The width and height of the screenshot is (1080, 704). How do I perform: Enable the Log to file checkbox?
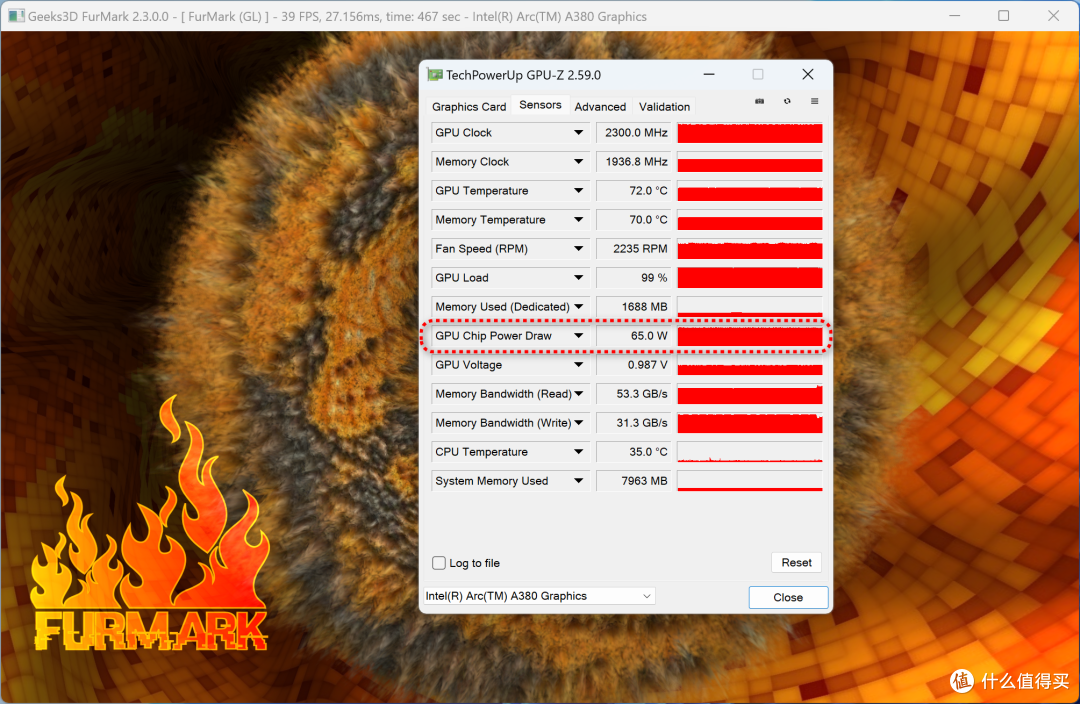439,563
